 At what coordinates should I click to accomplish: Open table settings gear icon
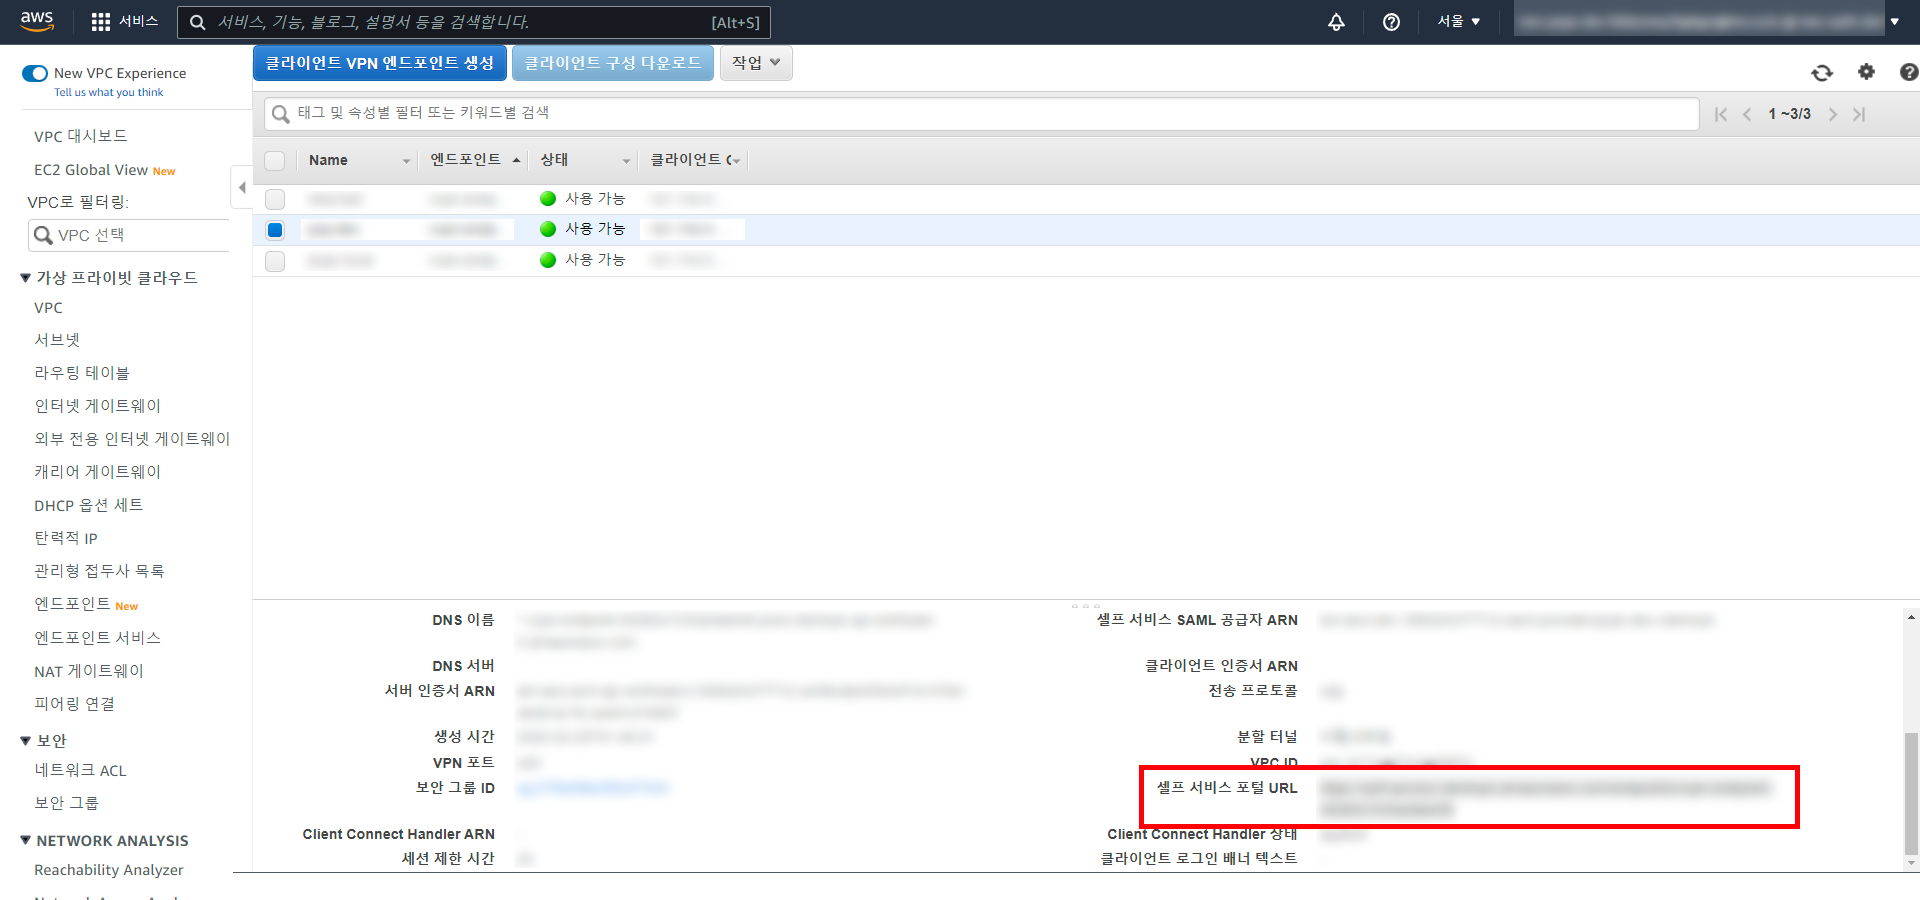[x=1866, y=72]
